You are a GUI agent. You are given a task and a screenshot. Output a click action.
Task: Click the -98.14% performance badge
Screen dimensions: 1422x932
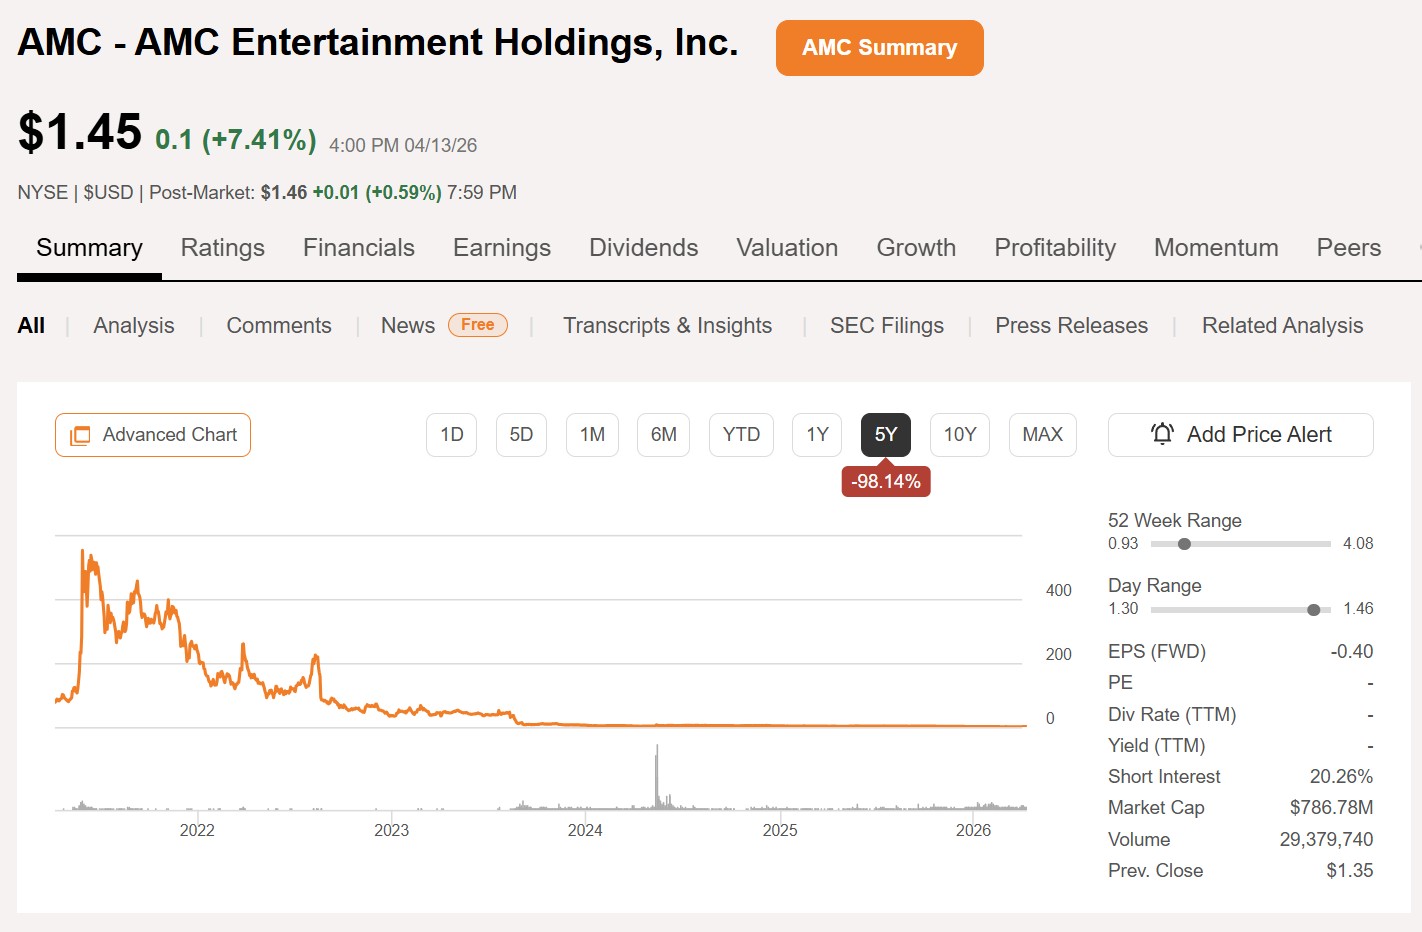pos(886,482)
